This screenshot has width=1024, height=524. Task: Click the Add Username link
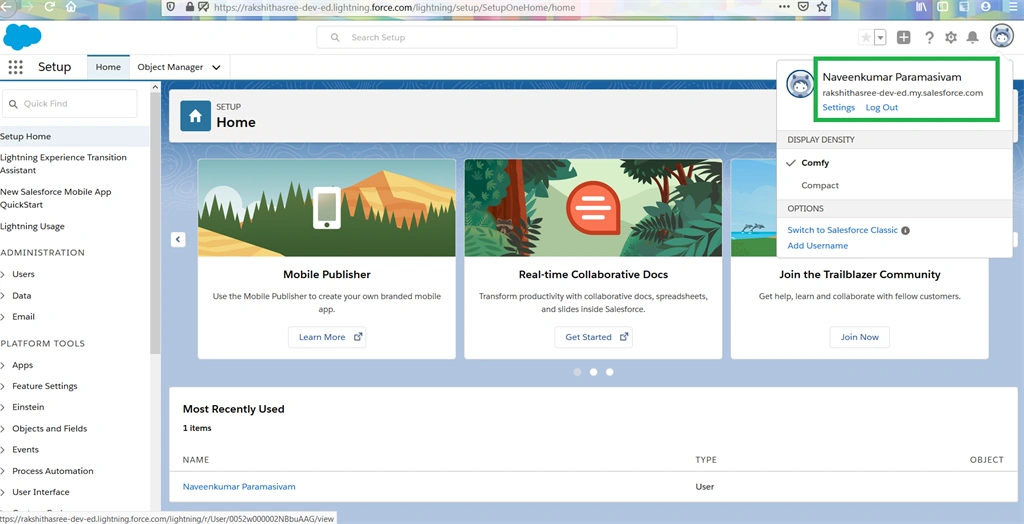pos(818,246)
